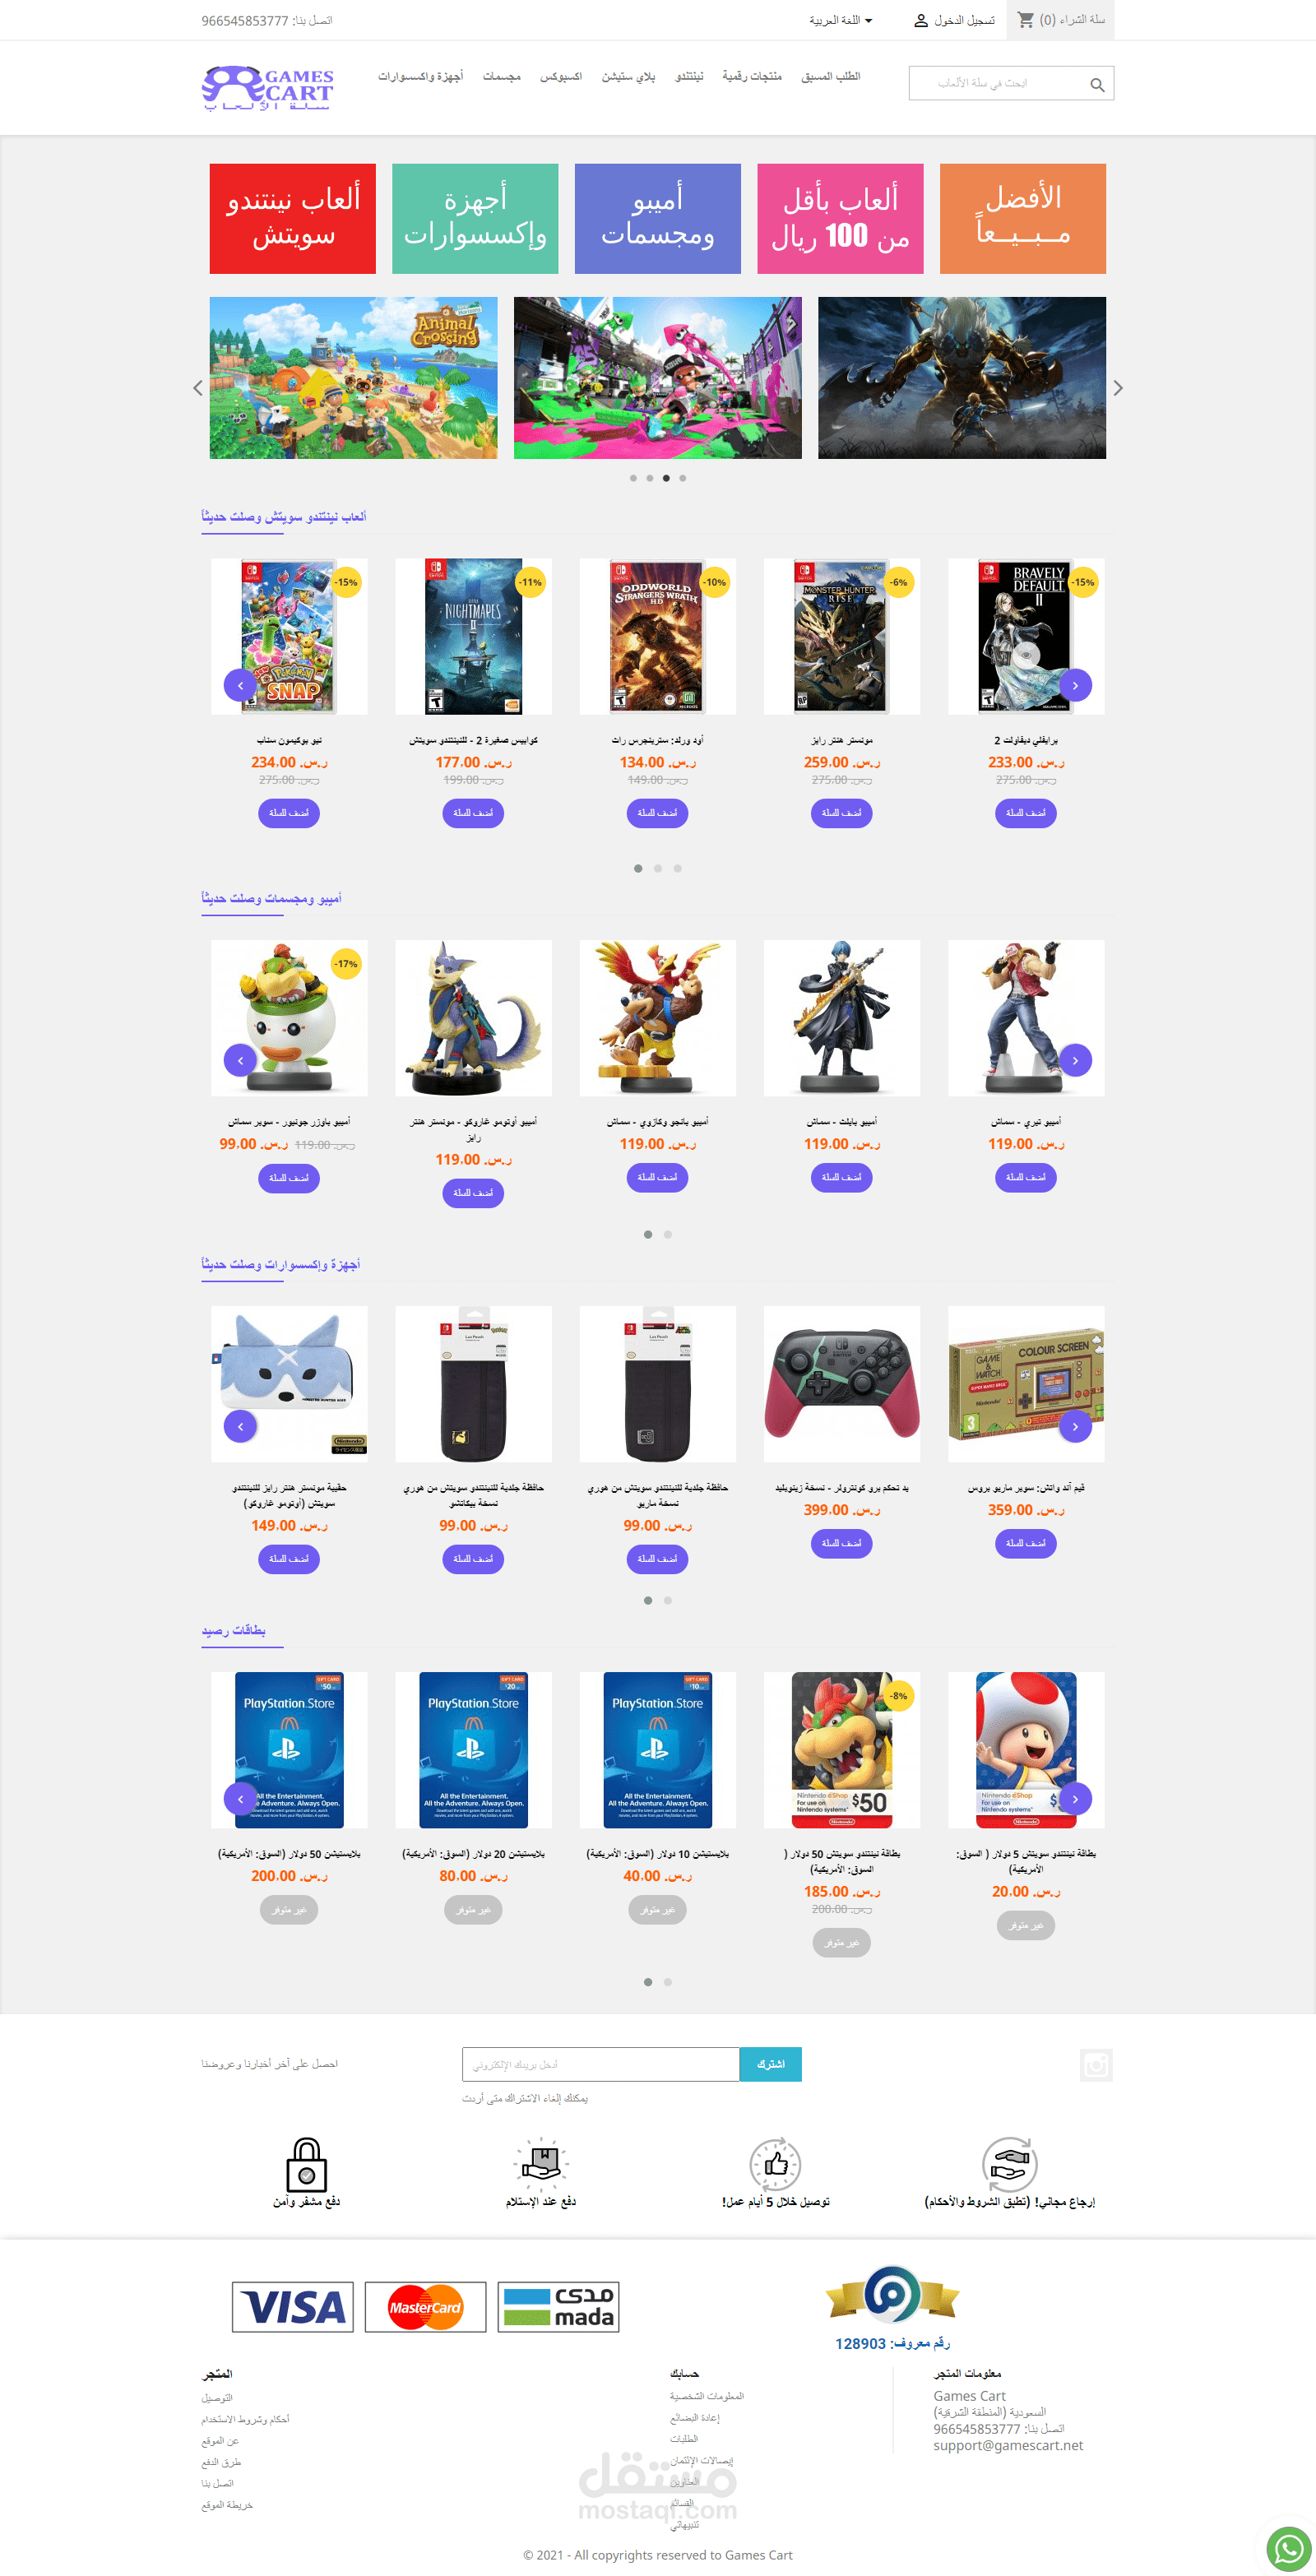Select the last banner carousel dot
The image size is (1316, 2576).
pyautogui.click(x=682, y=478)
